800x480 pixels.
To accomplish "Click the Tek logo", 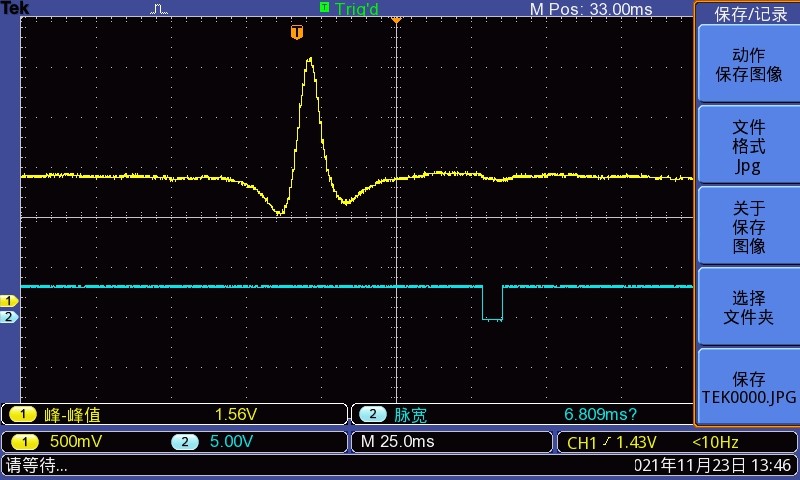I will pos(15,8).
